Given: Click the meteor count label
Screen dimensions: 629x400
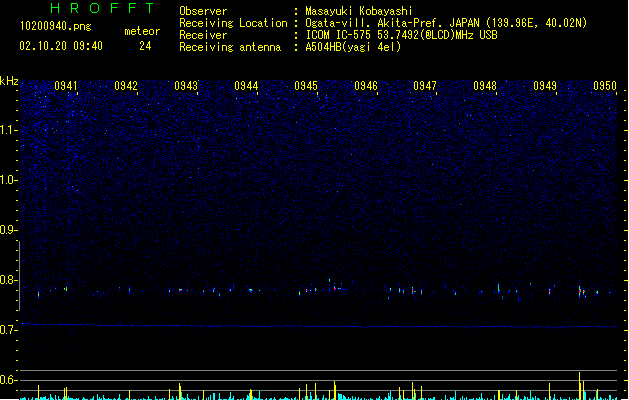Looking at the screenshot, I should (x=142, y=31).
